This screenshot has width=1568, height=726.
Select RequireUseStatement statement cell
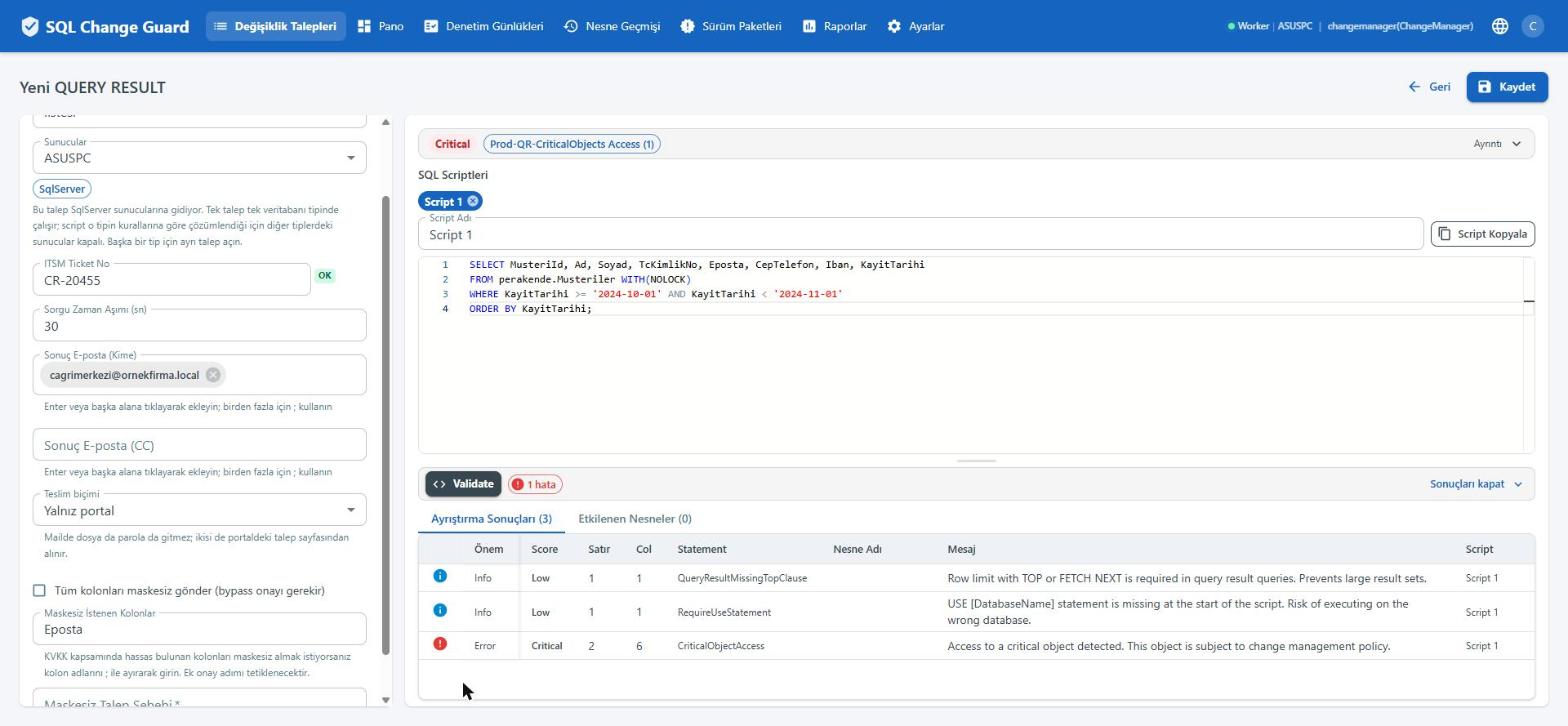click(x=724, y=612)
